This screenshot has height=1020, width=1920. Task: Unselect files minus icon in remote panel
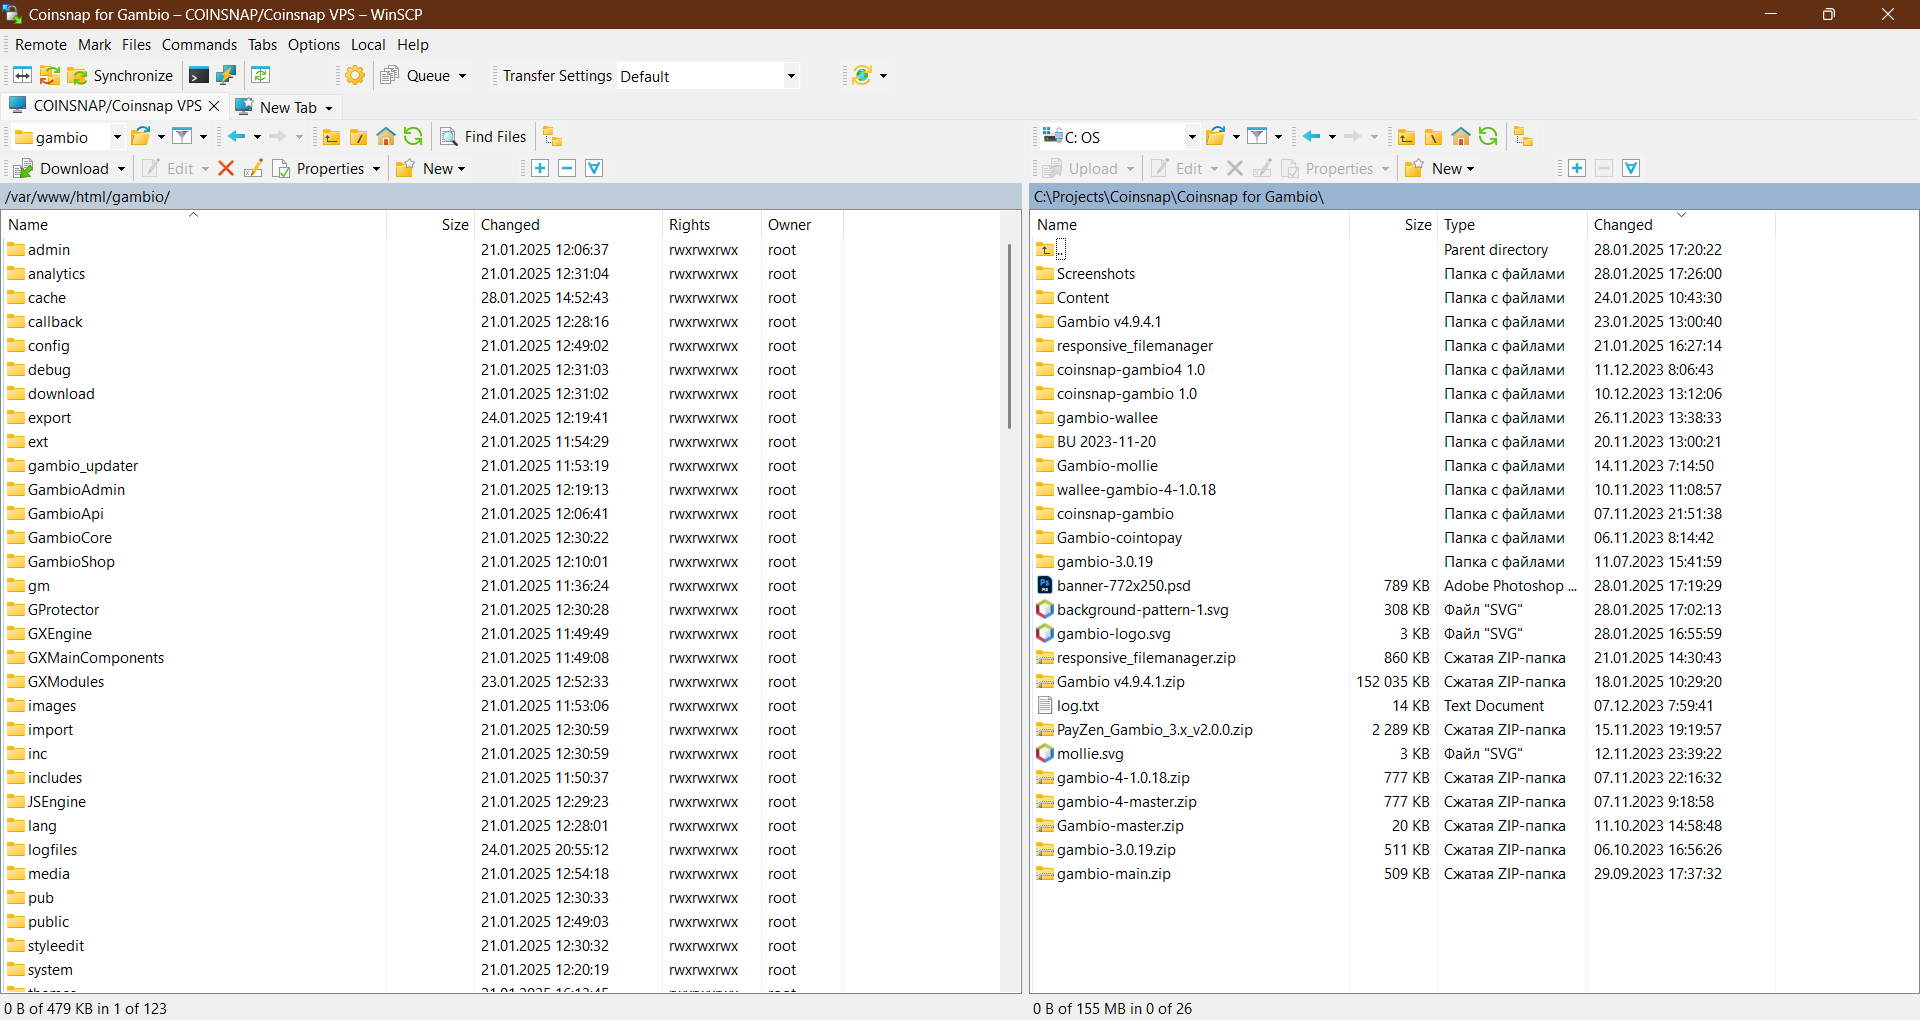click(x=567, y=168)
